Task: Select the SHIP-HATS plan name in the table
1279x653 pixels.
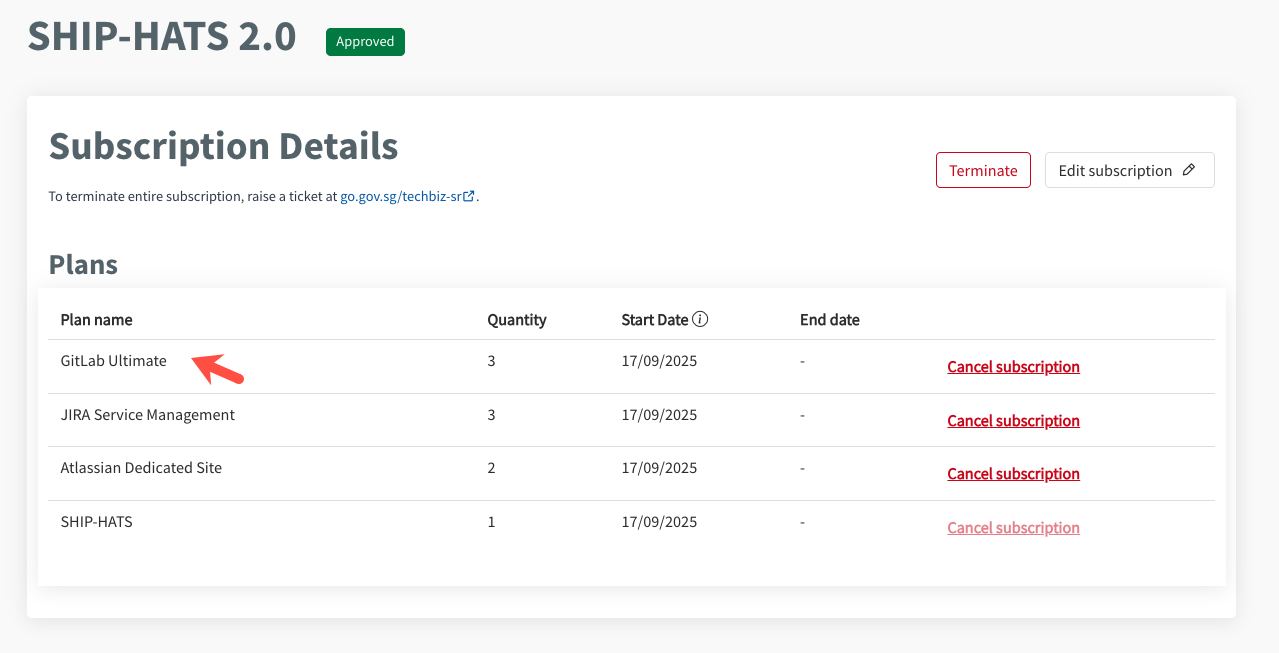Action: pyautogui.click(x=96, y=522)
